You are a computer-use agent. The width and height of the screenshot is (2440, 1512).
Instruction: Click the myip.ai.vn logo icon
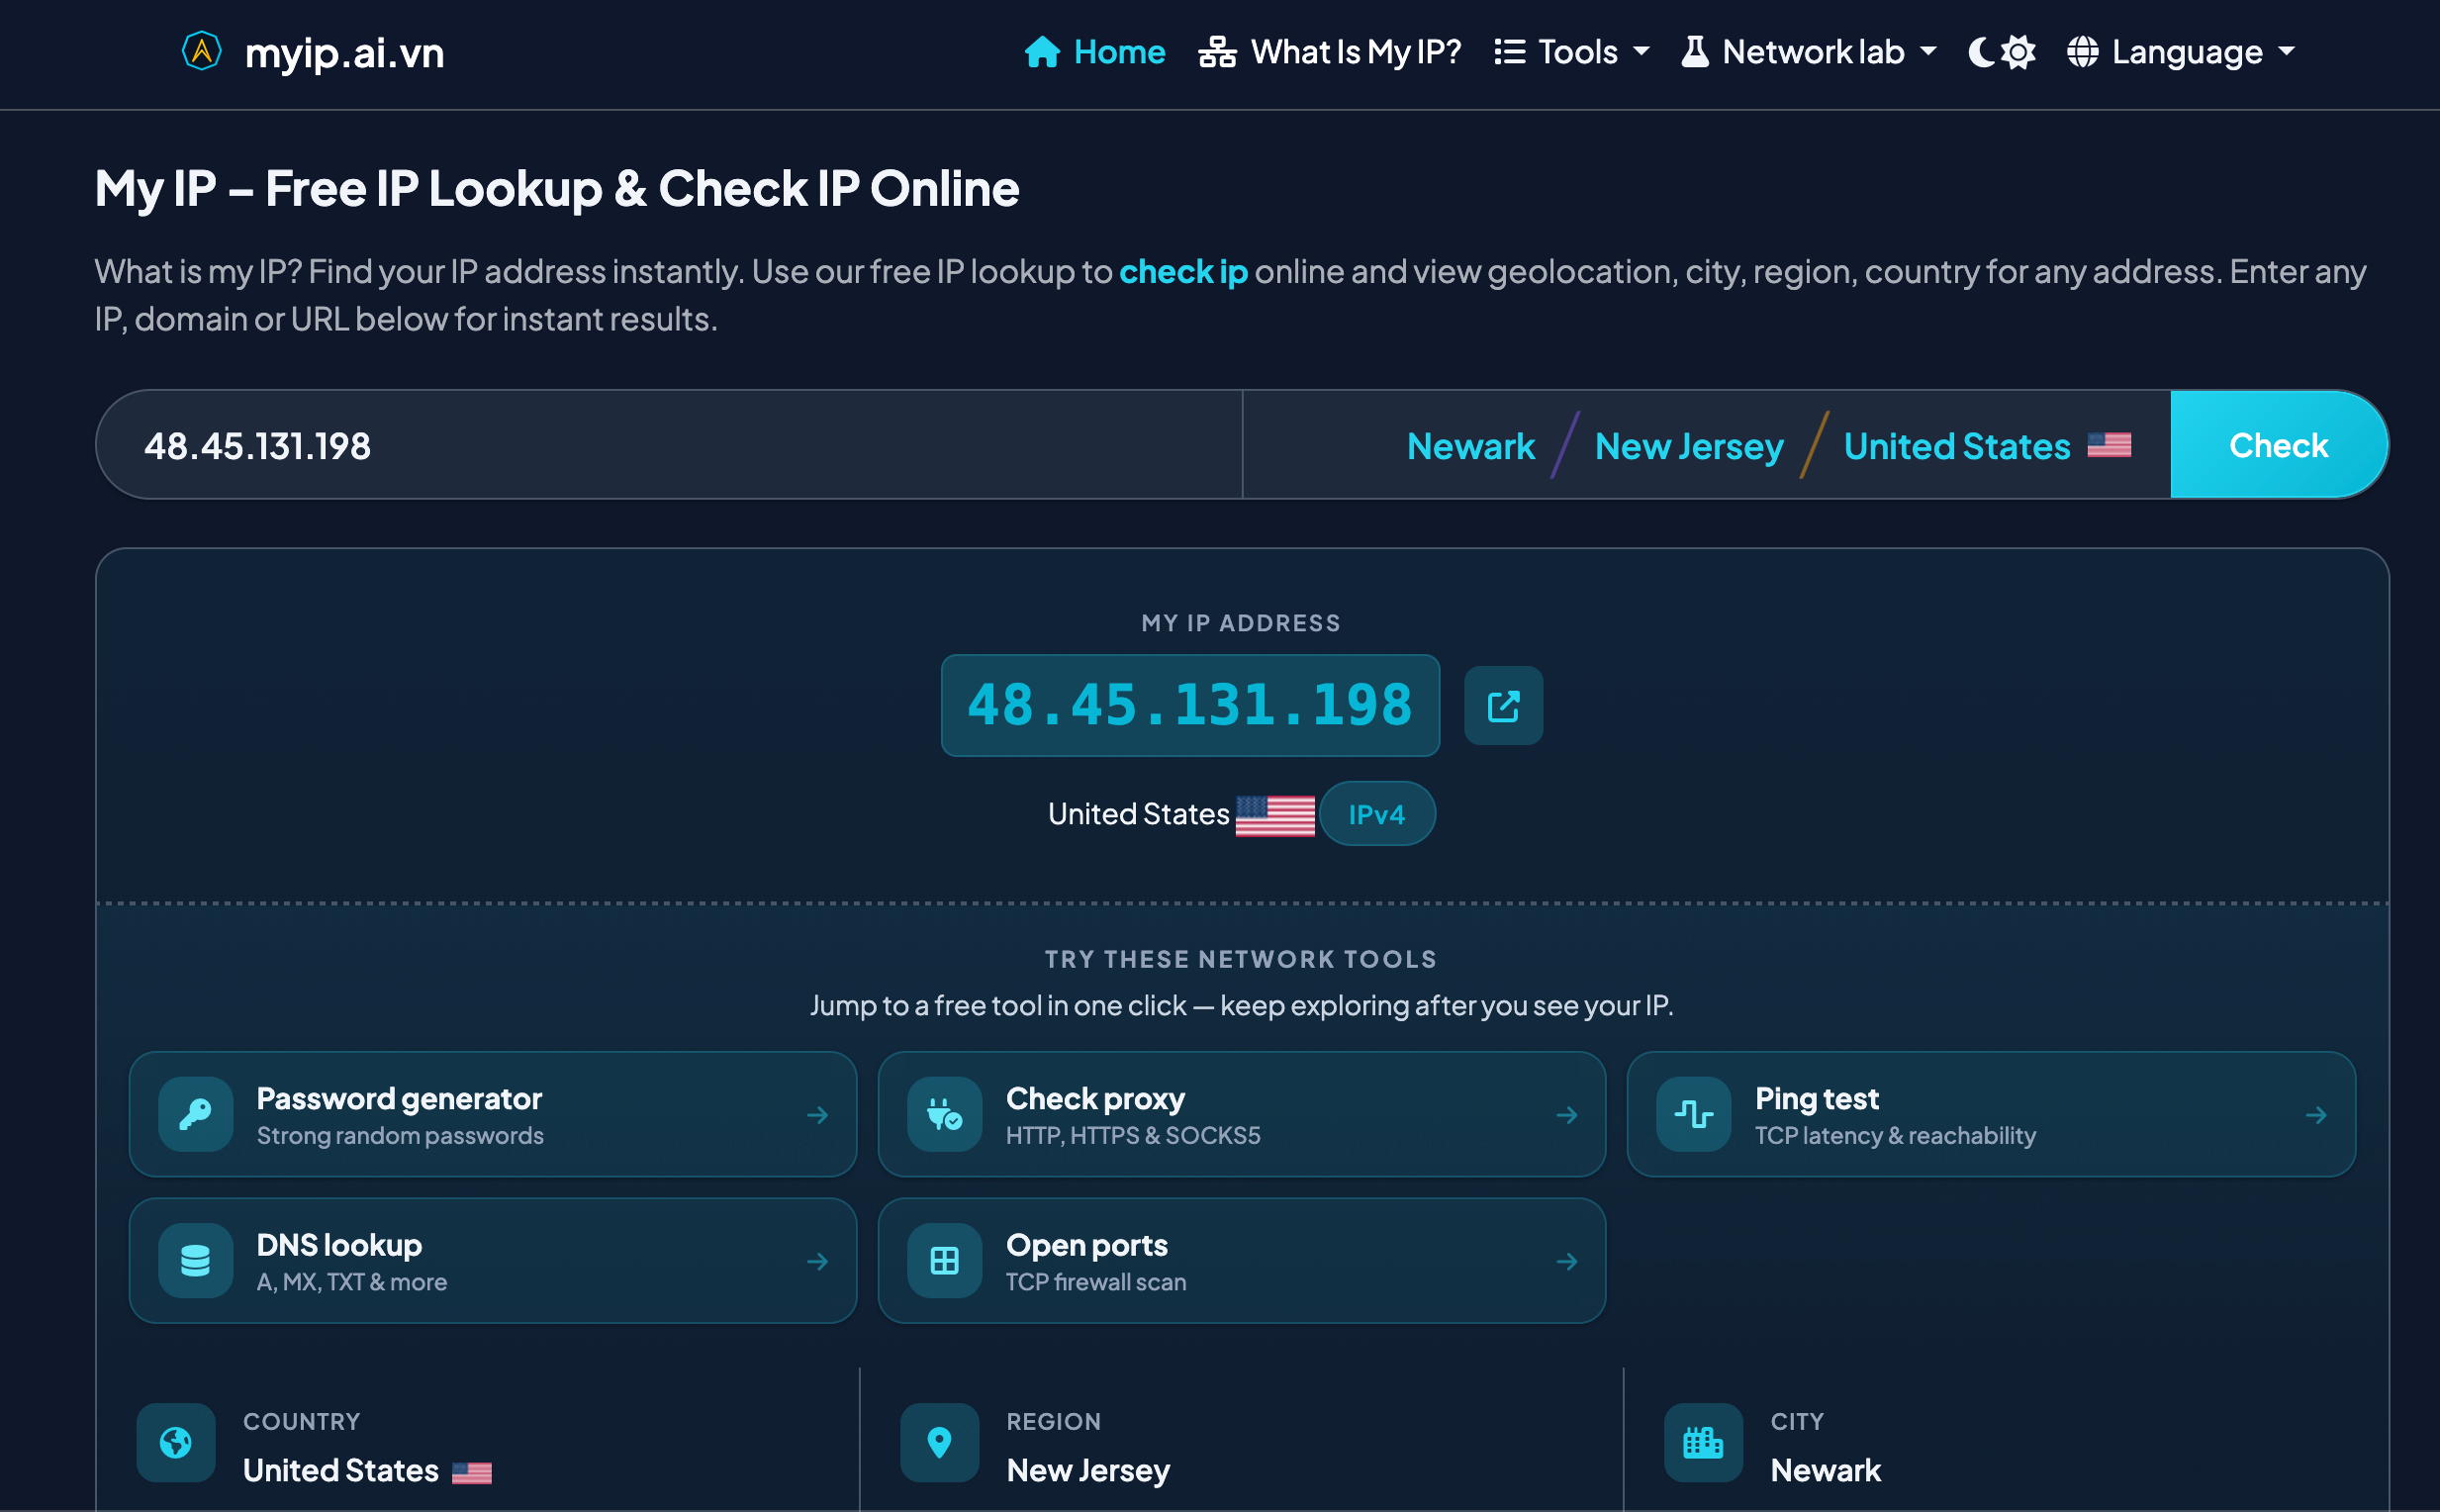(x=201, y=51)
